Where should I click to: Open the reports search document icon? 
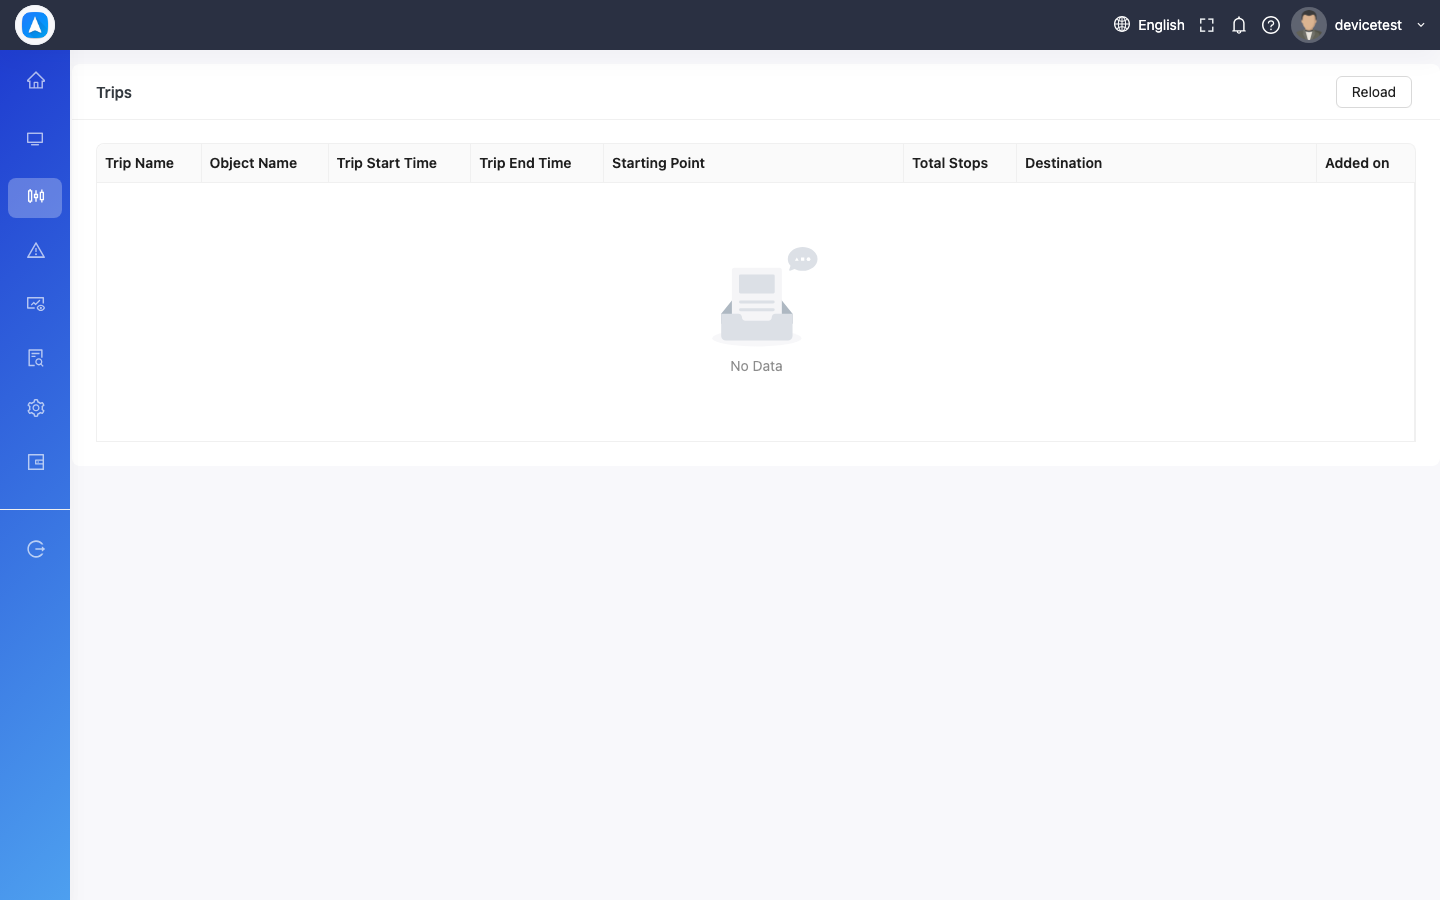point(36,358)
